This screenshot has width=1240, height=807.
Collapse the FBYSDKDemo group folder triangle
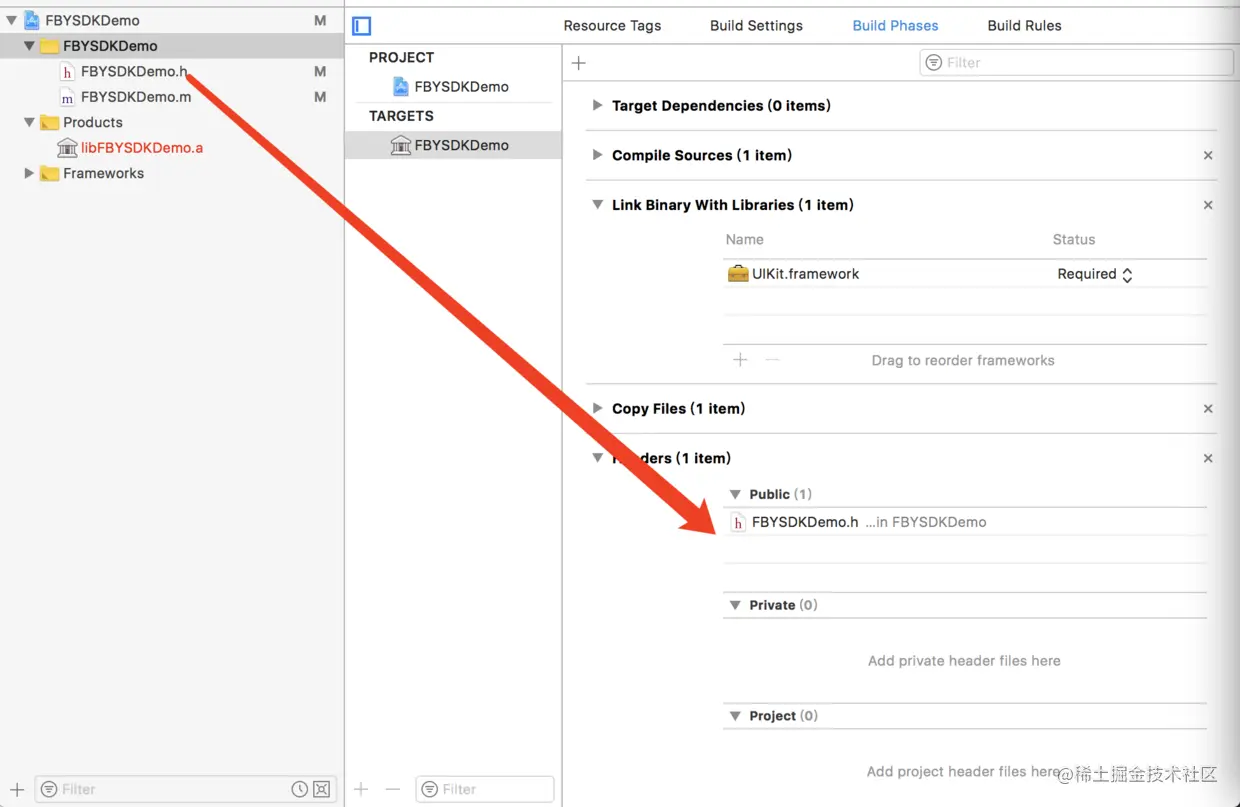(x=29, y=46)
